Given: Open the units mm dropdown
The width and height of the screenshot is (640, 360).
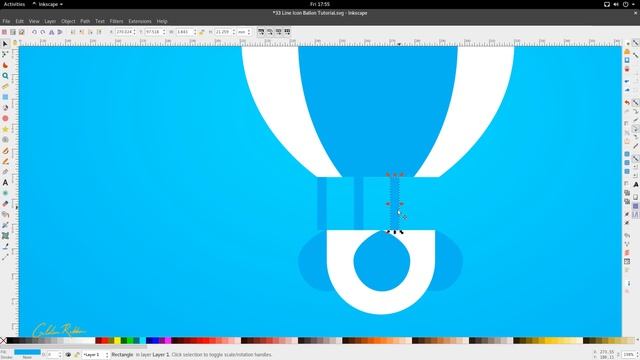Looking at the screenshot, I should click(x=244, y=32).
